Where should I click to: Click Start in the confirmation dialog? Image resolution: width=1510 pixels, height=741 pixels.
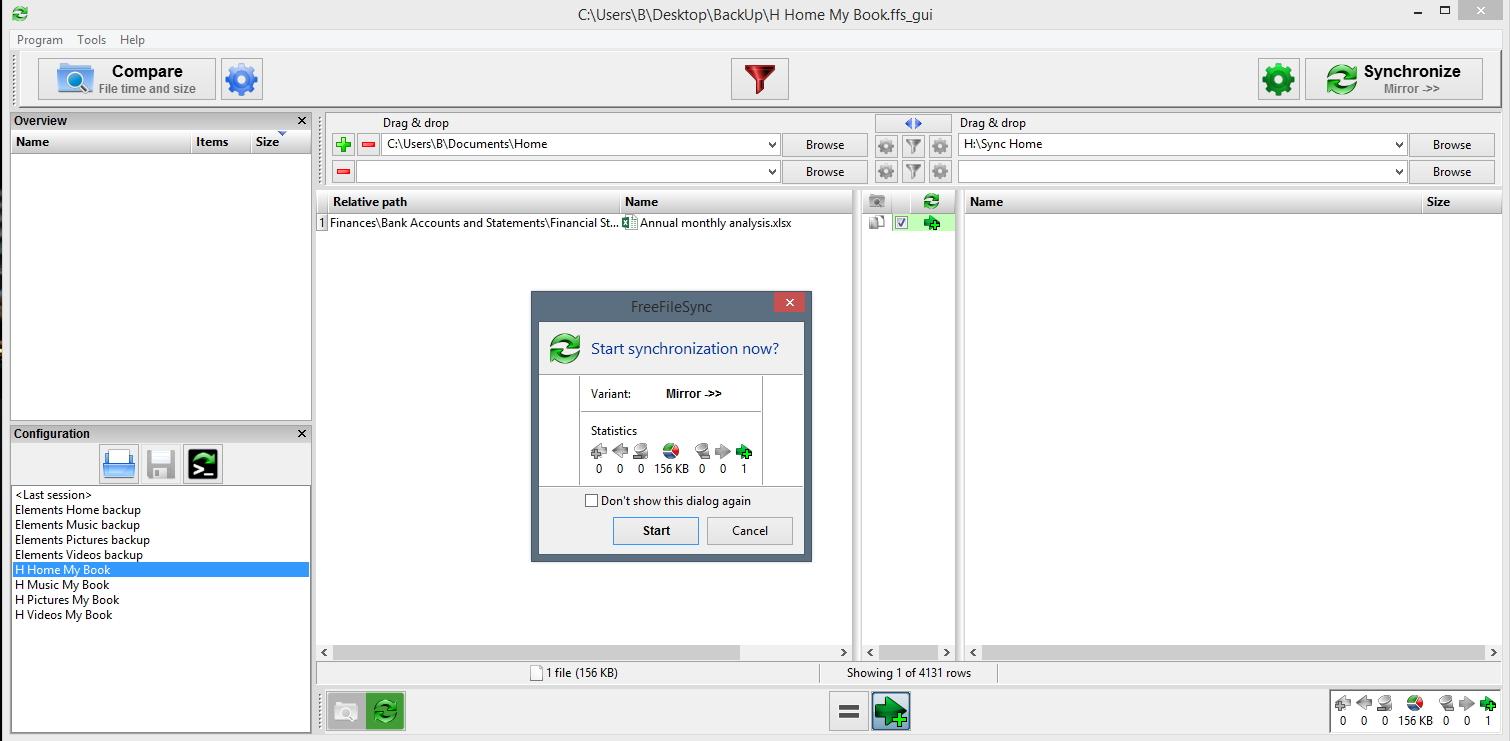(x=656, y=531)
